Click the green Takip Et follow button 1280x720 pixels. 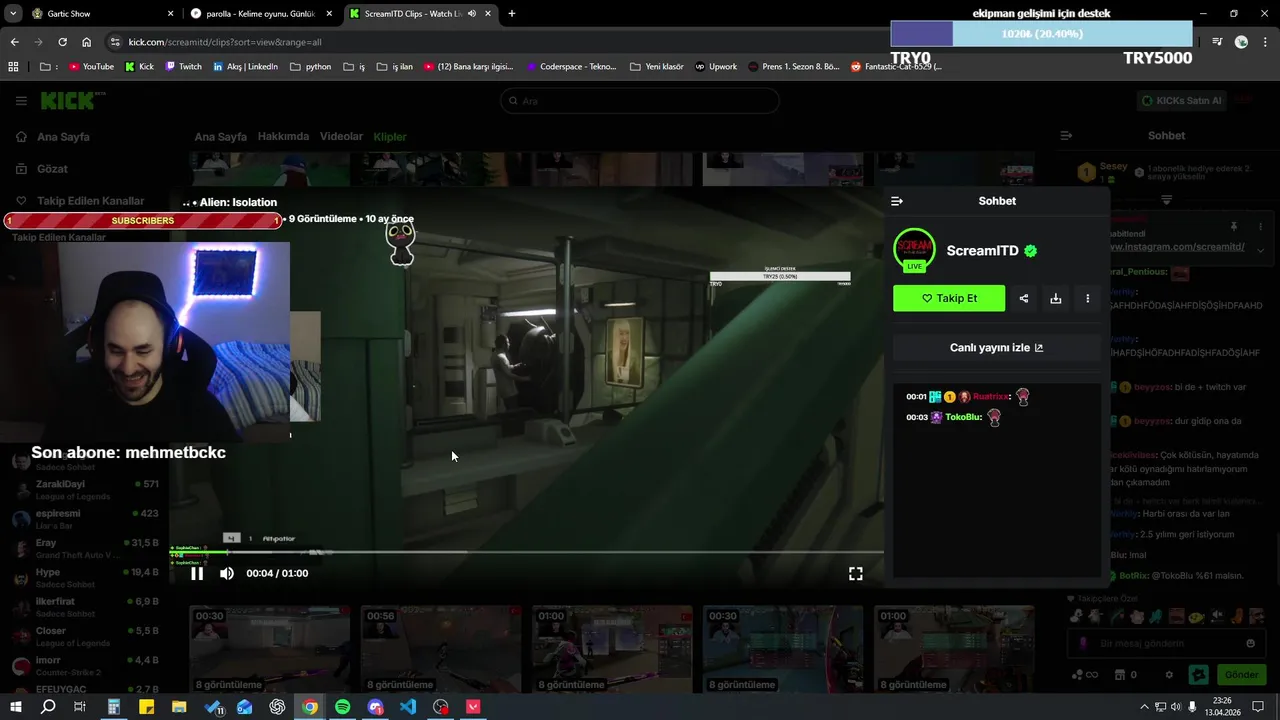point(949,298)
